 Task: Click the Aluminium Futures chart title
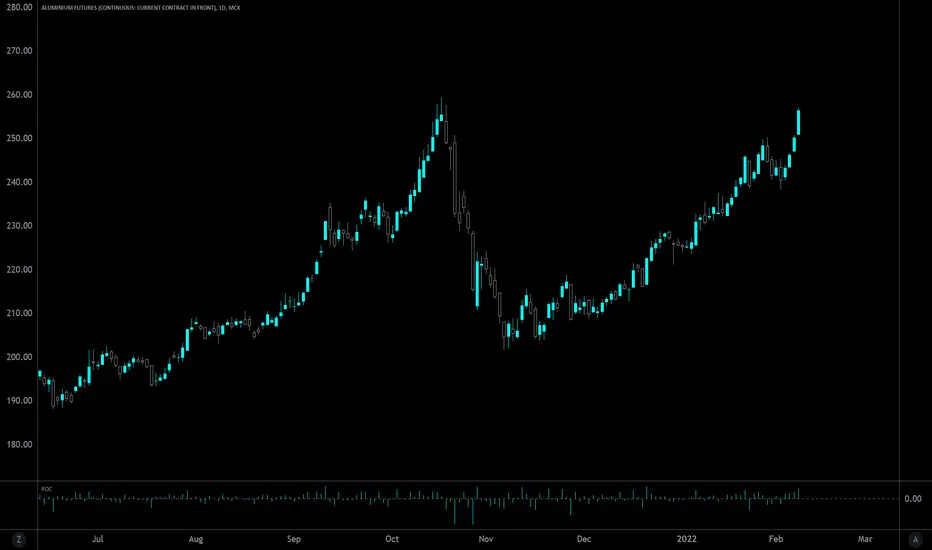coord(140,8)
